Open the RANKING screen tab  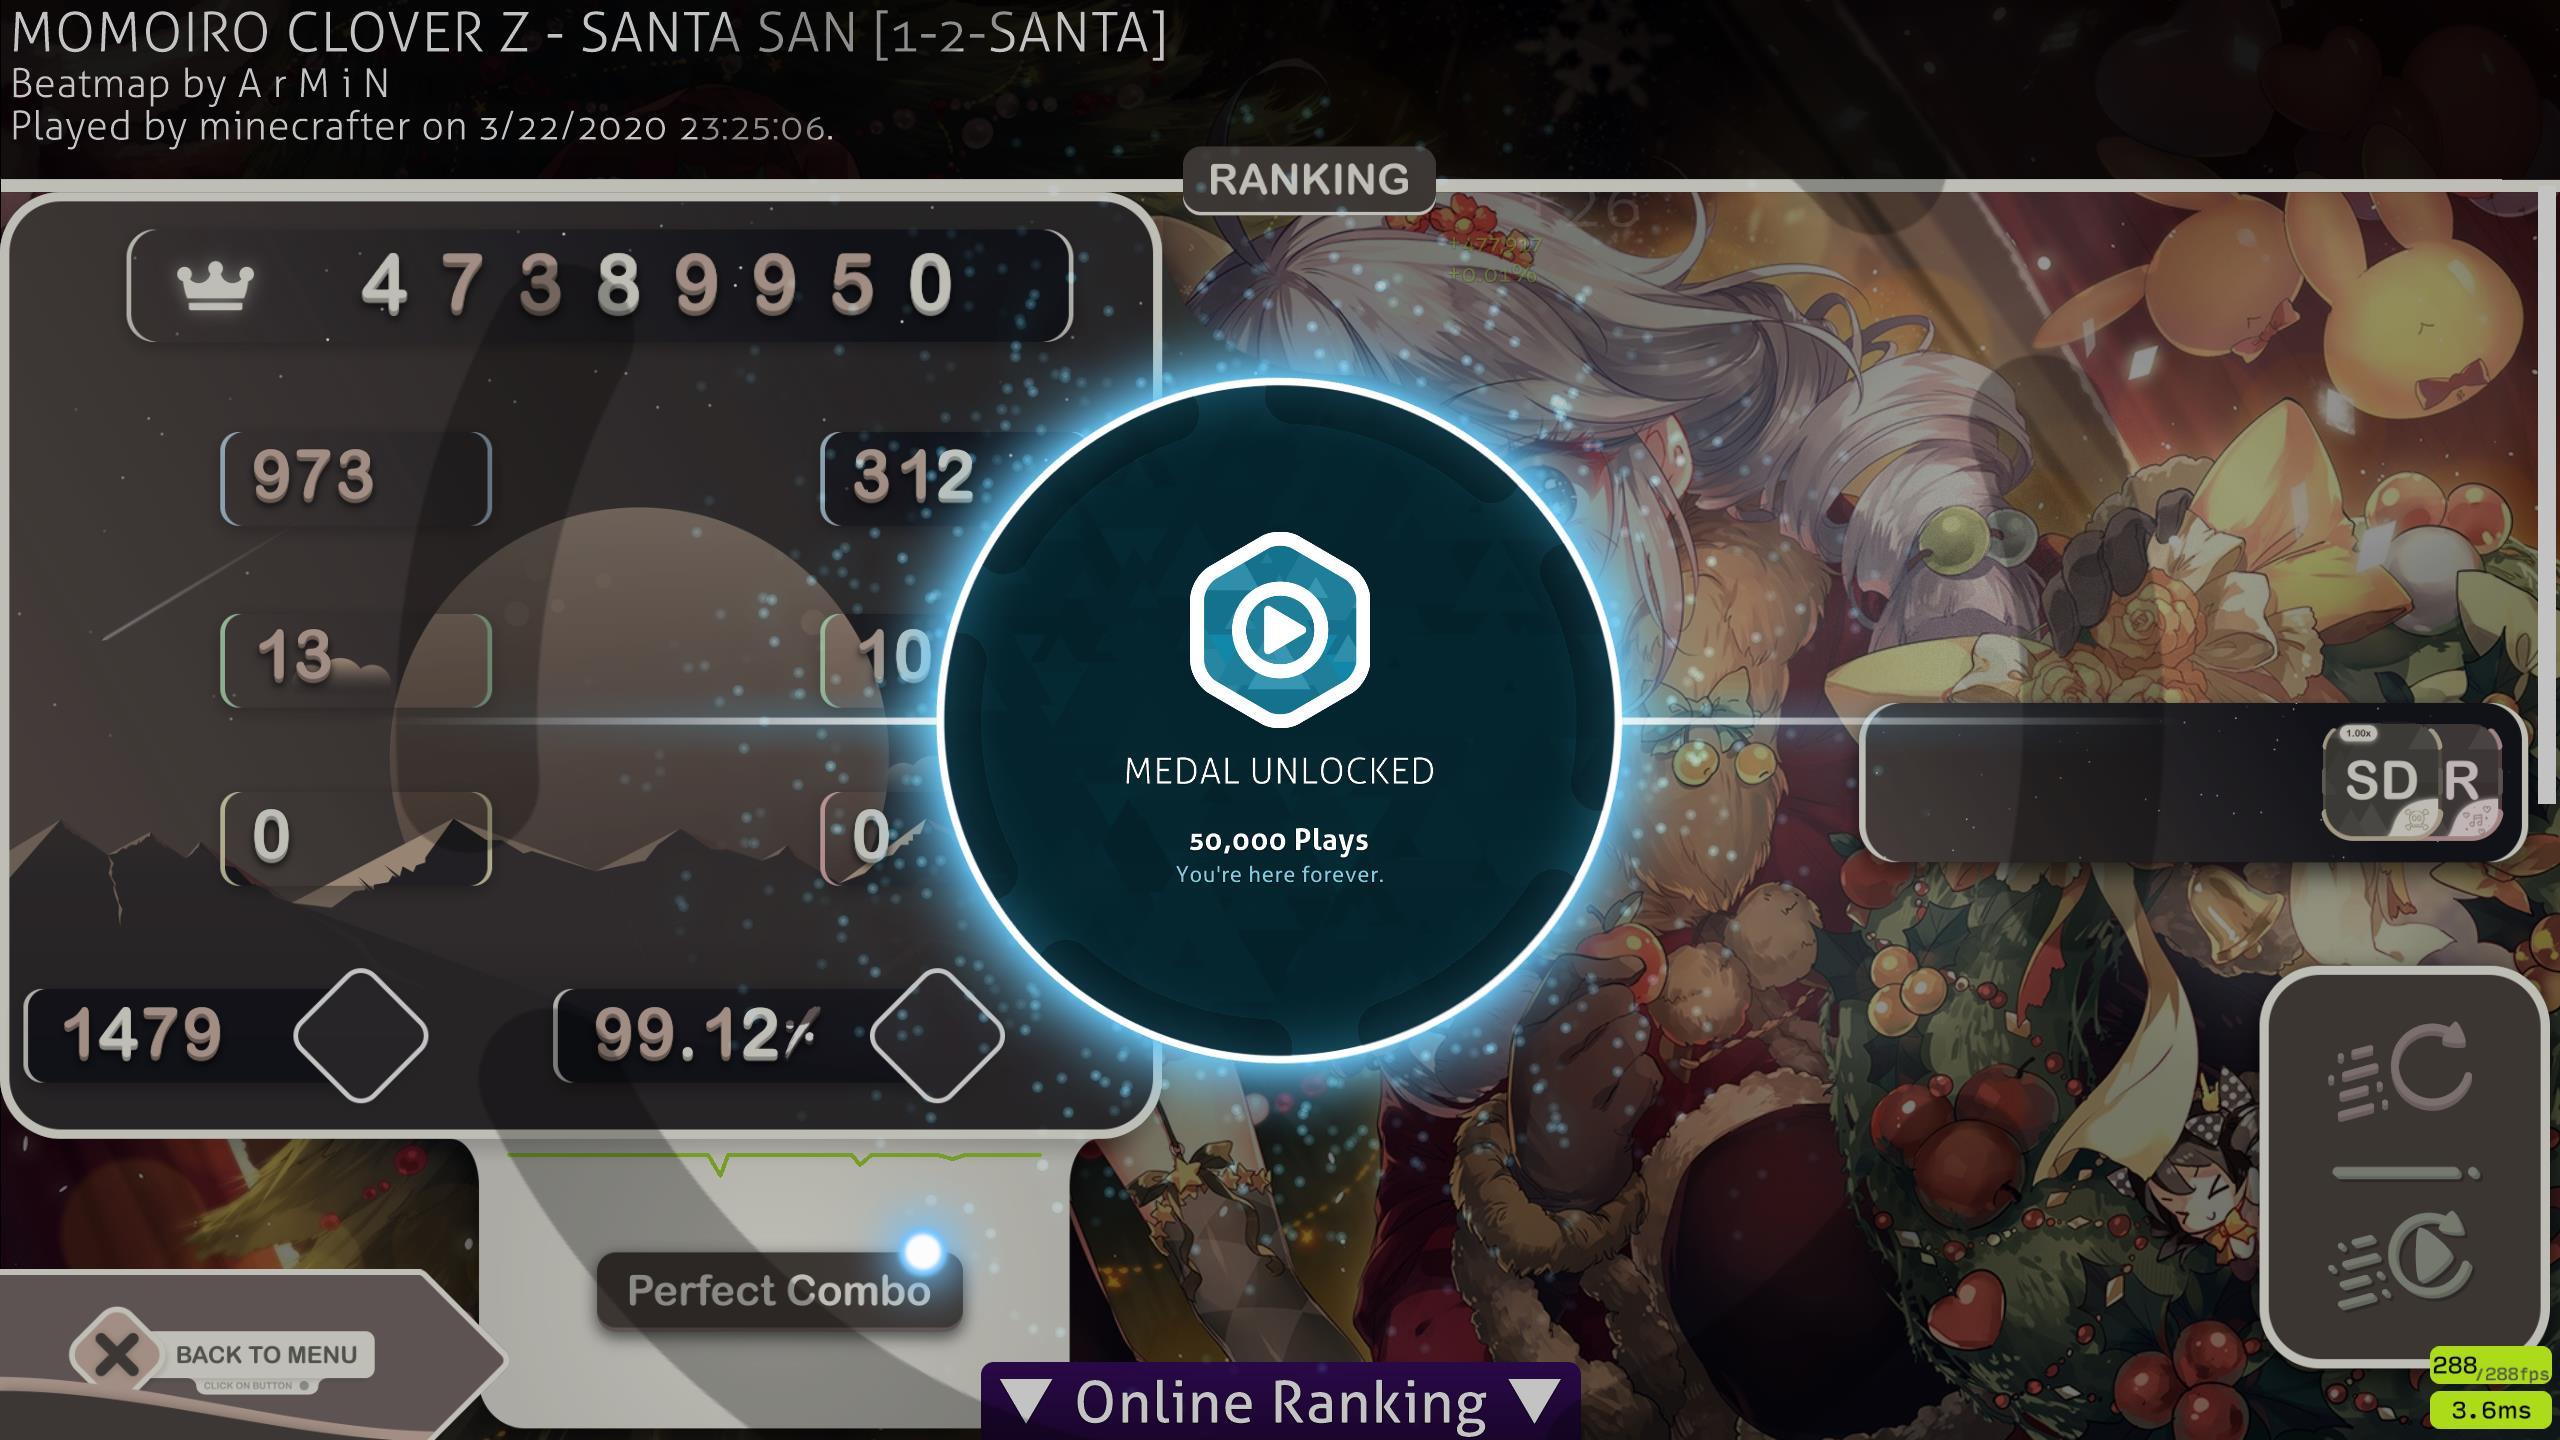1306,176
